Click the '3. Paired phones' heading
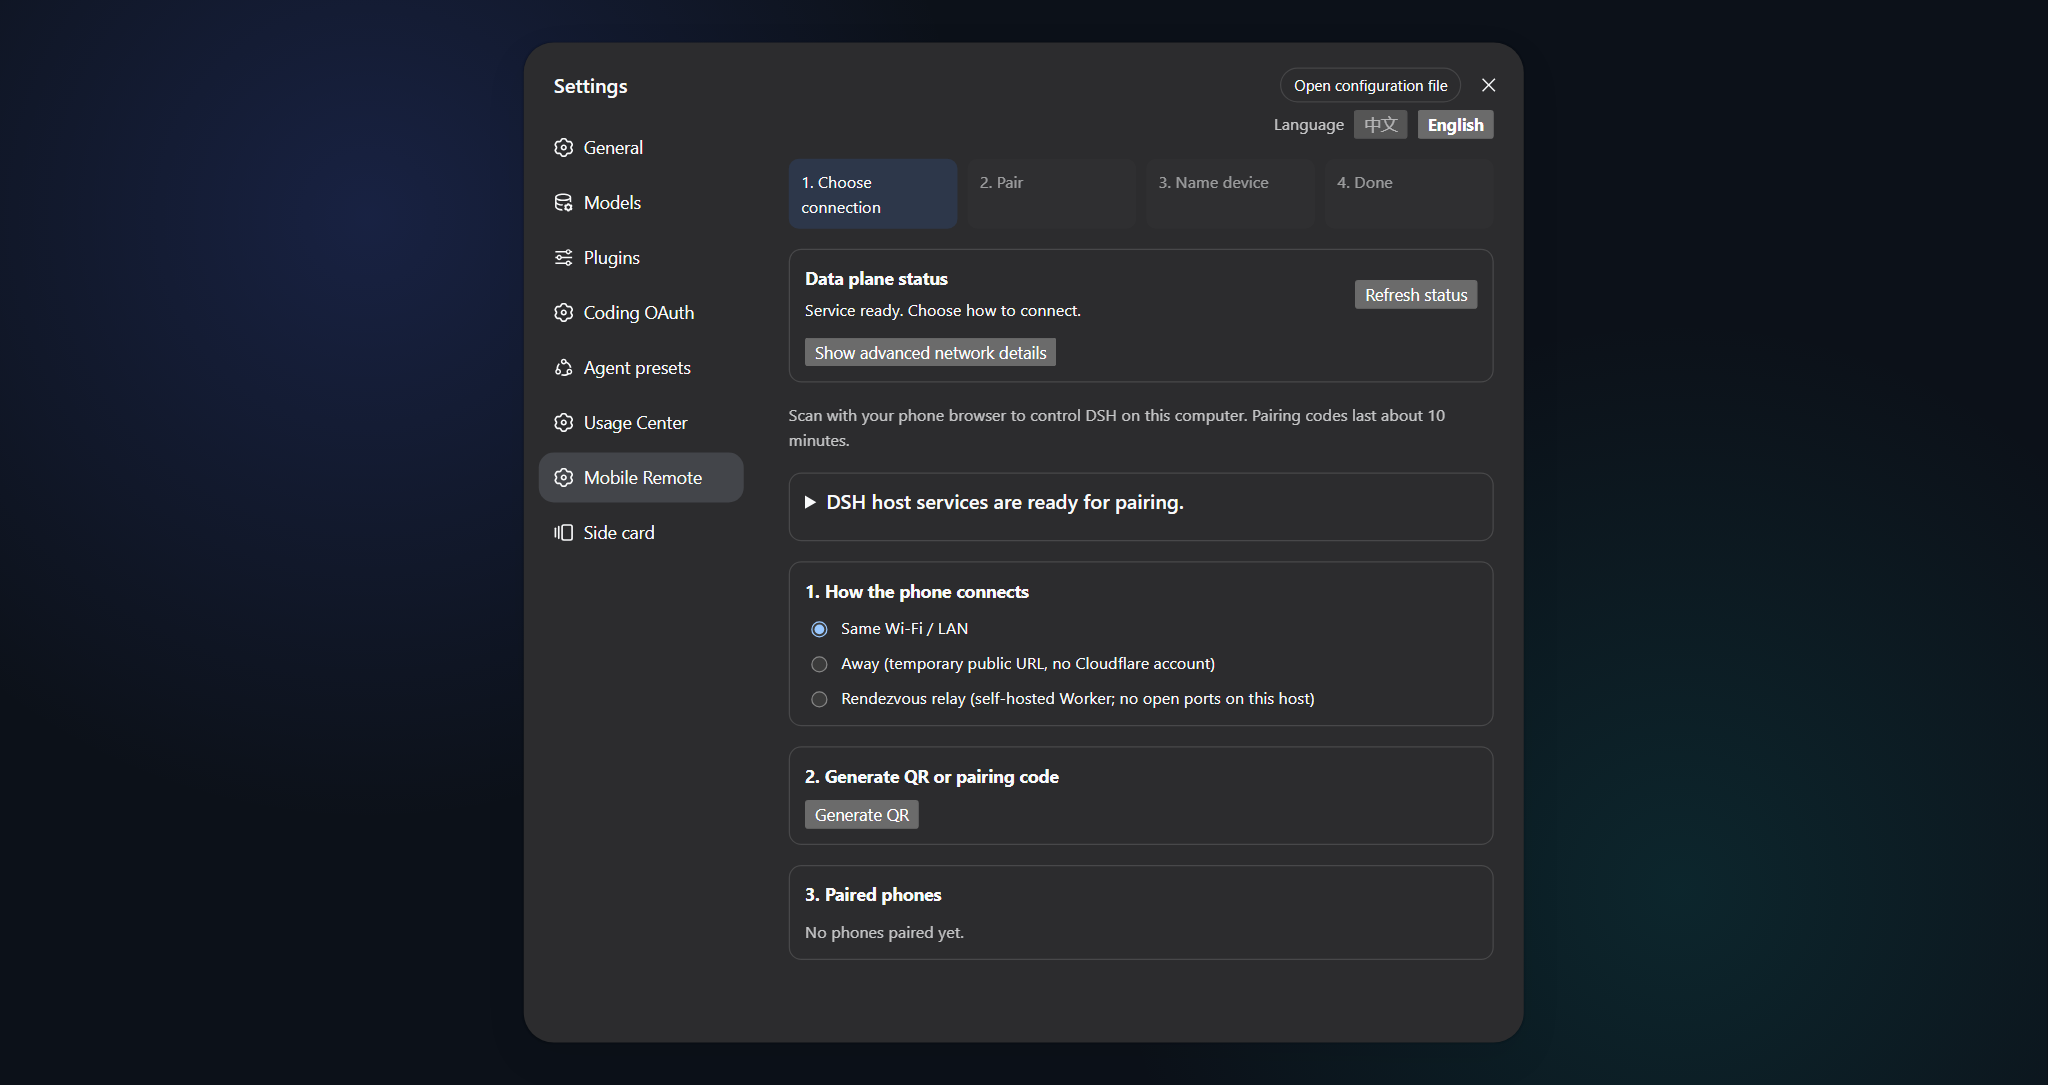The height and width of the screenshot is (1085, 2048). point(873,895)
